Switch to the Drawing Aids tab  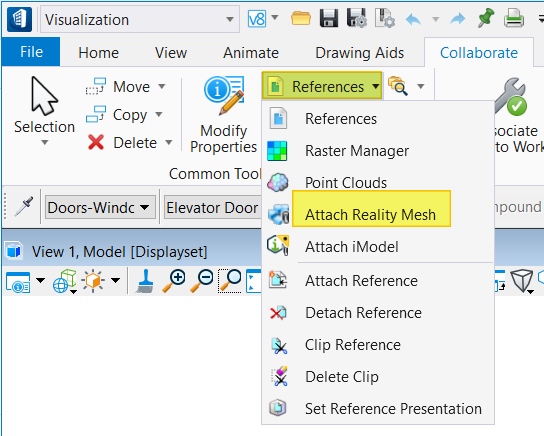coord(360,53)
